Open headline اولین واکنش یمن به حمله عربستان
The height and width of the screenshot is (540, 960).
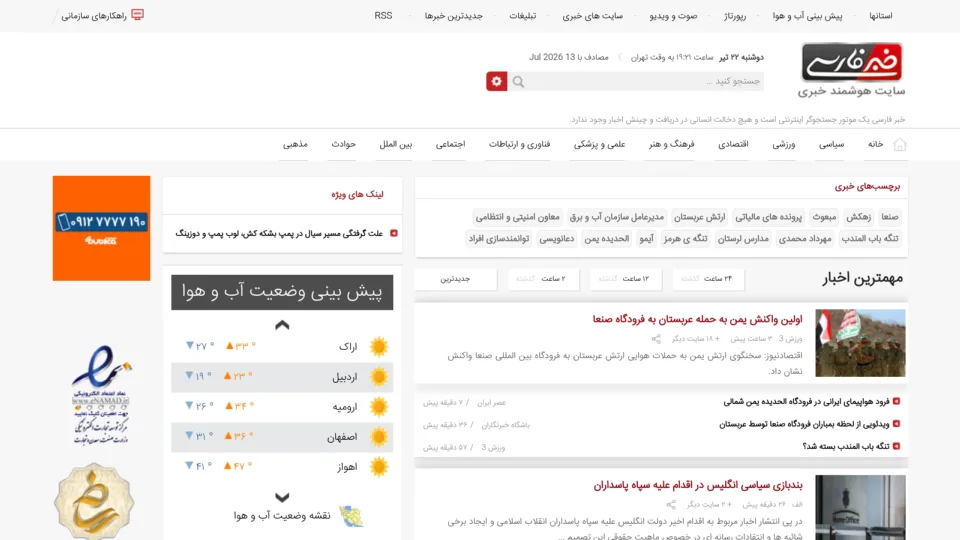coord(697,319)
